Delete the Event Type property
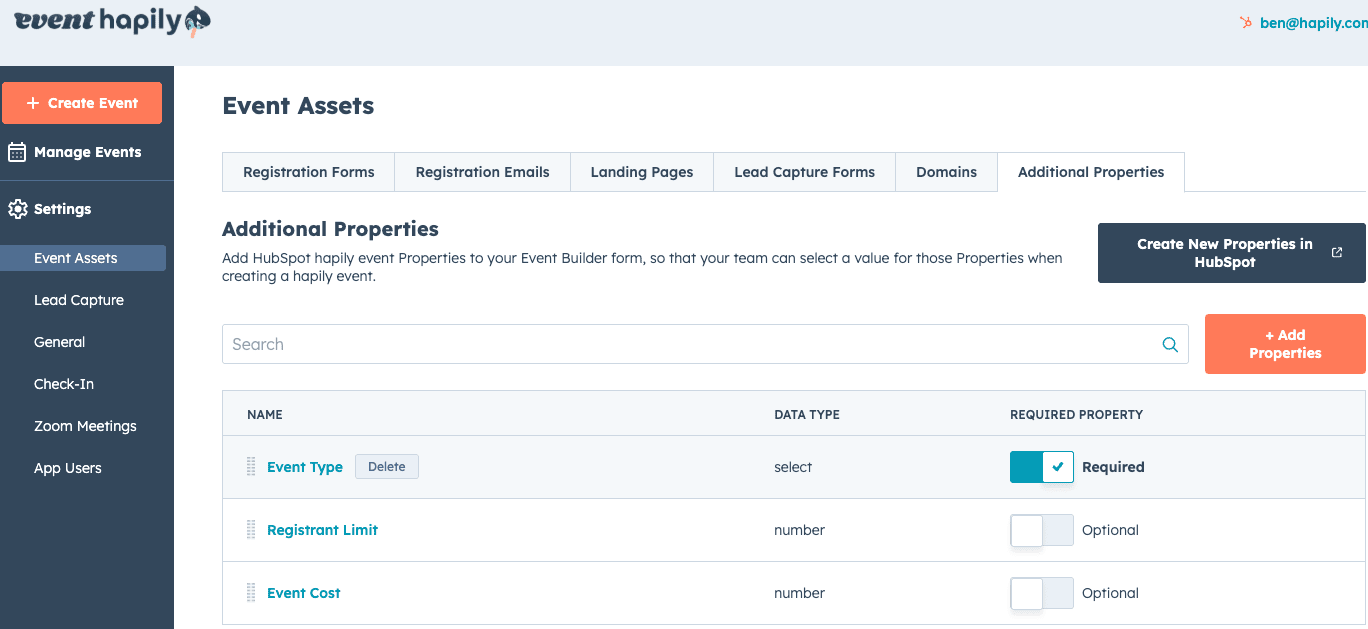The image size is (1368, 629). [387, 466]
